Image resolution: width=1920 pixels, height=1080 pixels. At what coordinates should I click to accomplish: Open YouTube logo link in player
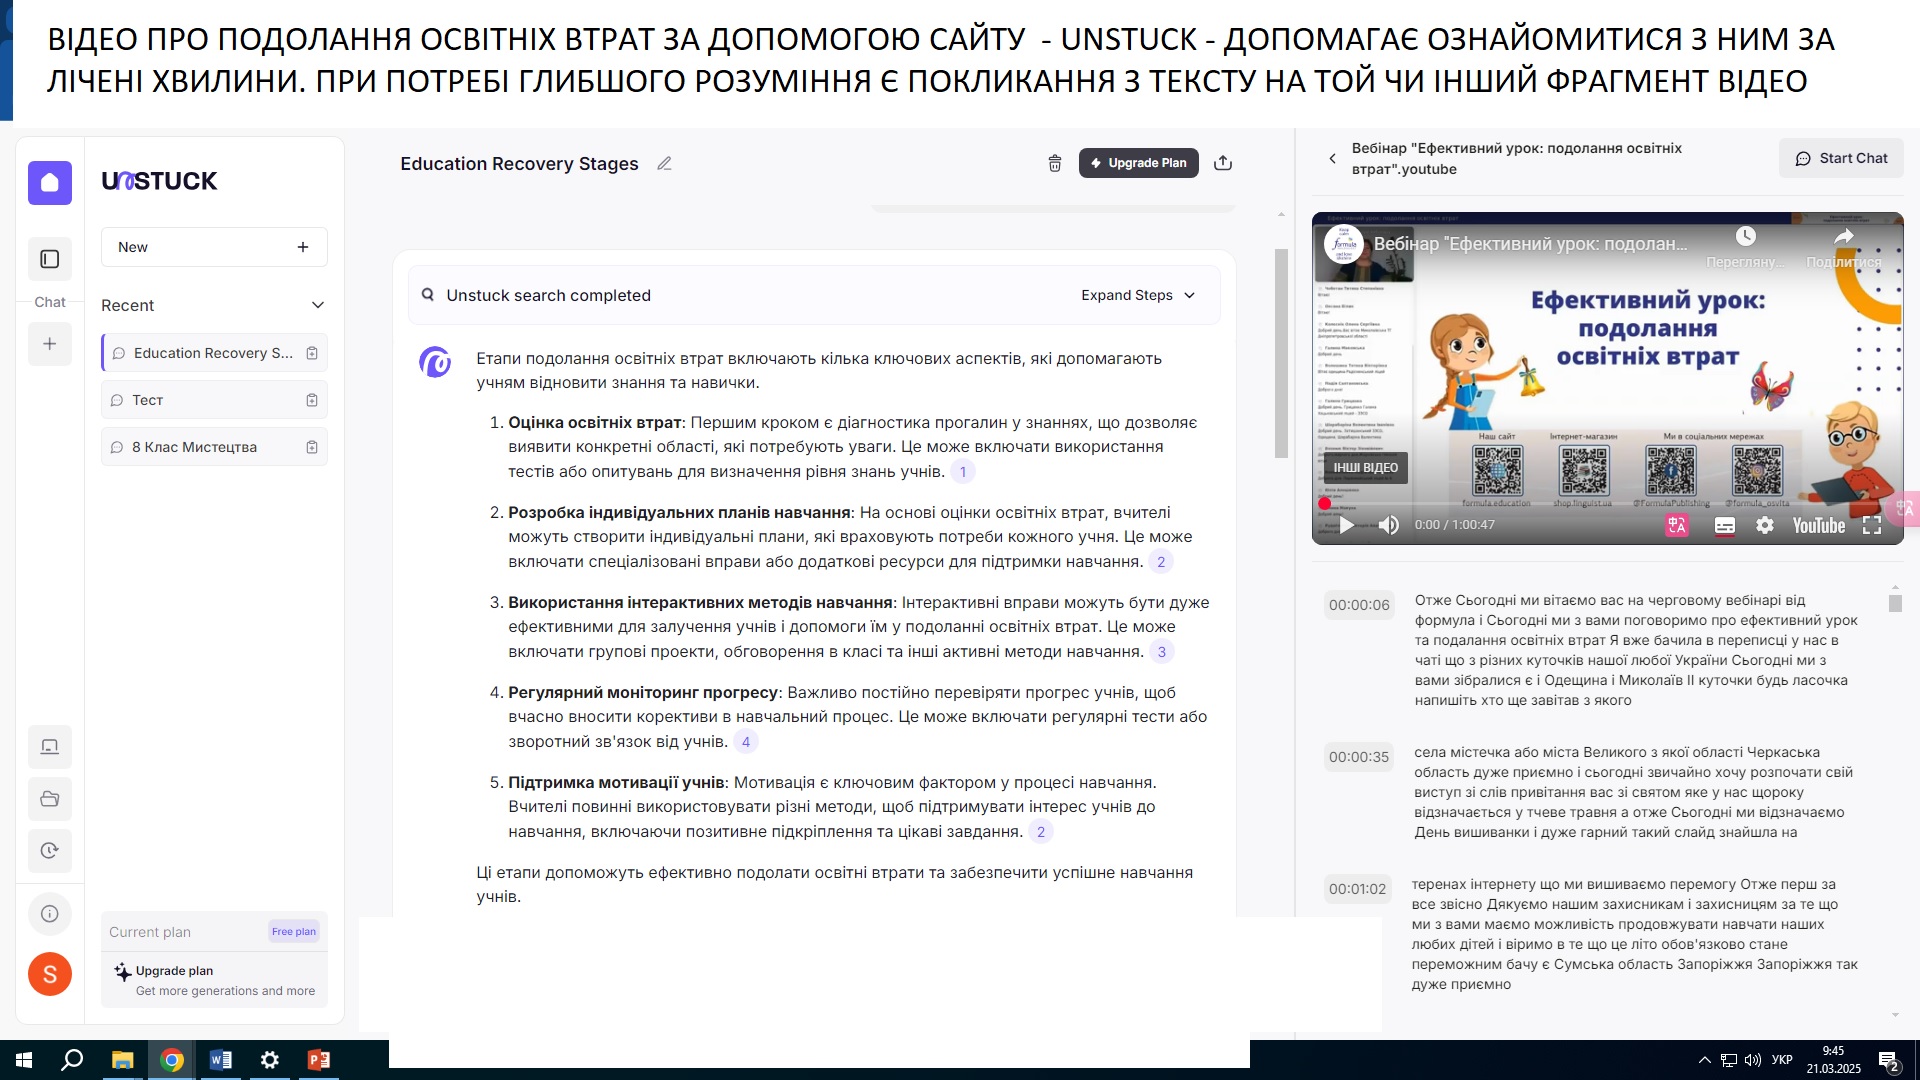1818,525
